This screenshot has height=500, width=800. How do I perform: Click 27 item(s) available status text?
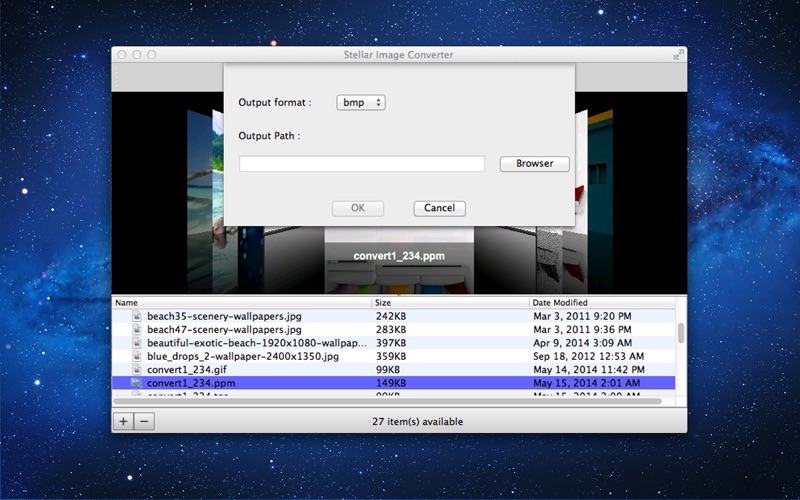[x=417, y=421]
